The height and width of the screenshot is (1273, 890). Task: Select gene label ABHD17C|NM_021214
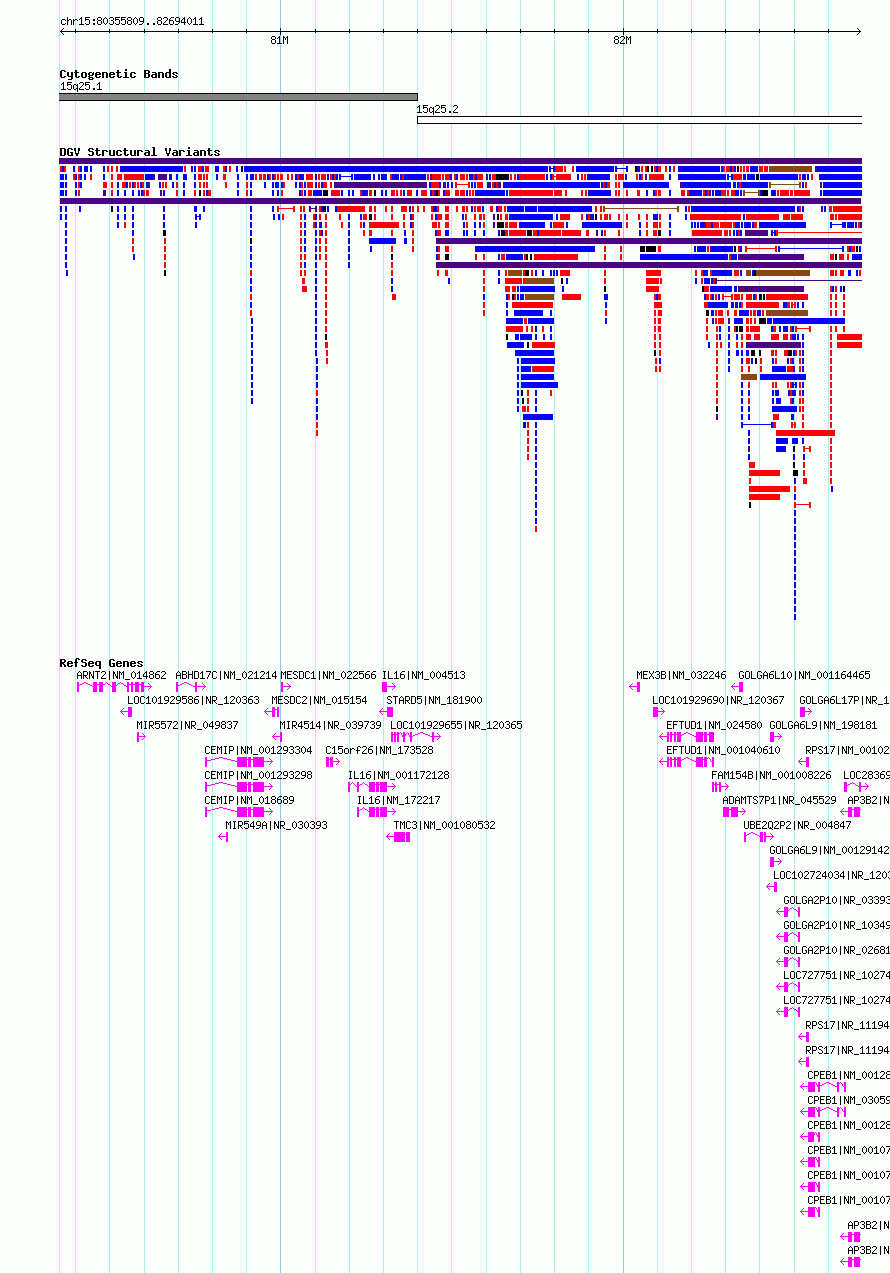click(226, 675)
